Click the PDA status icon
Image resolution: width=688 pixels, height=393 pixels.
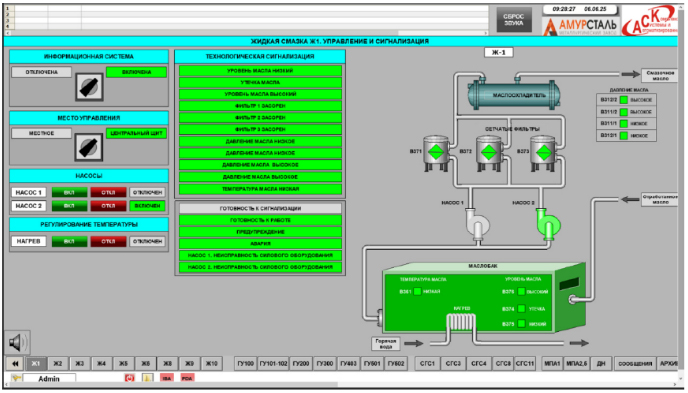click(187, 378)
